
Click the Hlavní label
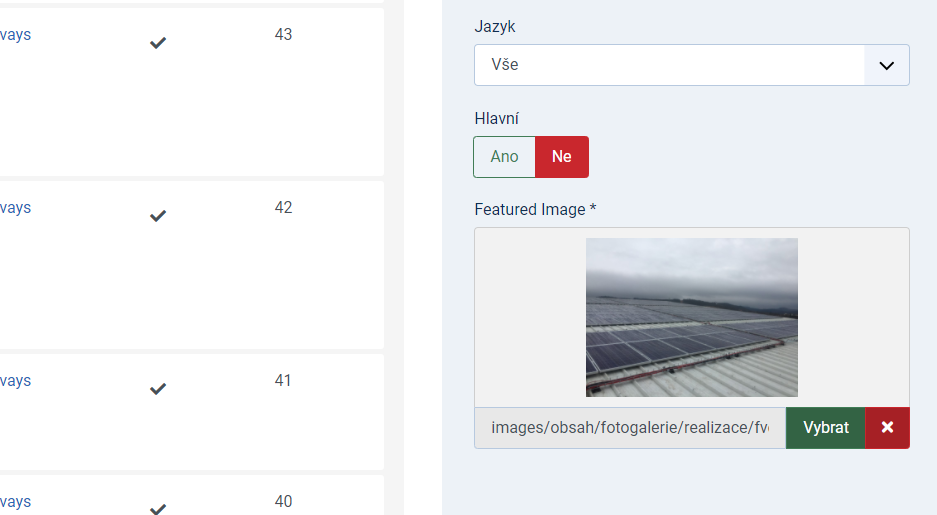point(497,118)
